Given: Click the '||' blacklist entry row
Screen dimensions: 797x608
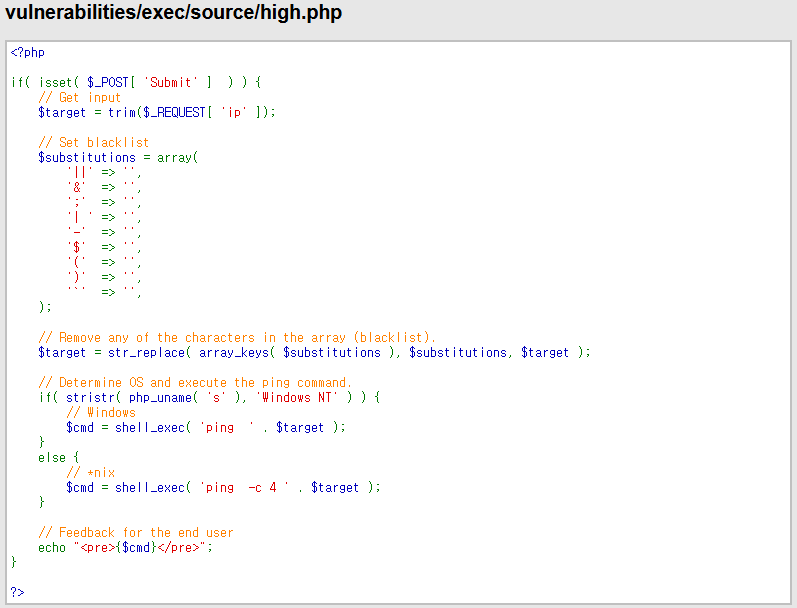Looking at the screenshot, I should (x=104, y=173).
